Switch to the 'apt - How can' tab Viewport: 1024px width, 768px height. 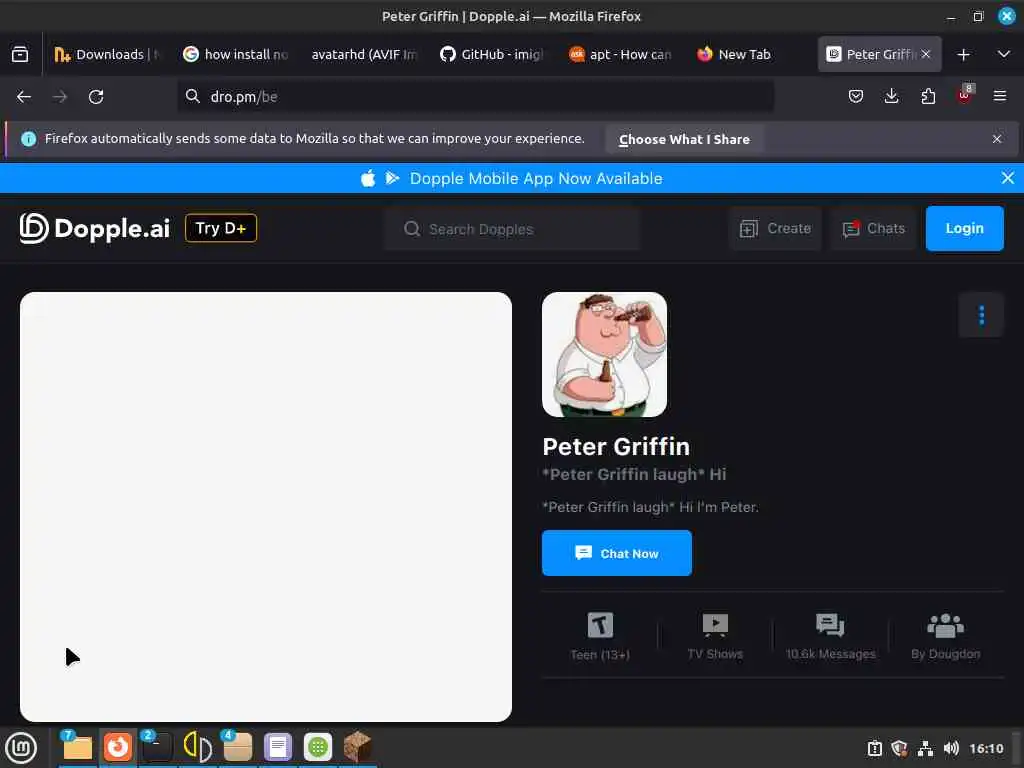(620, 55)
